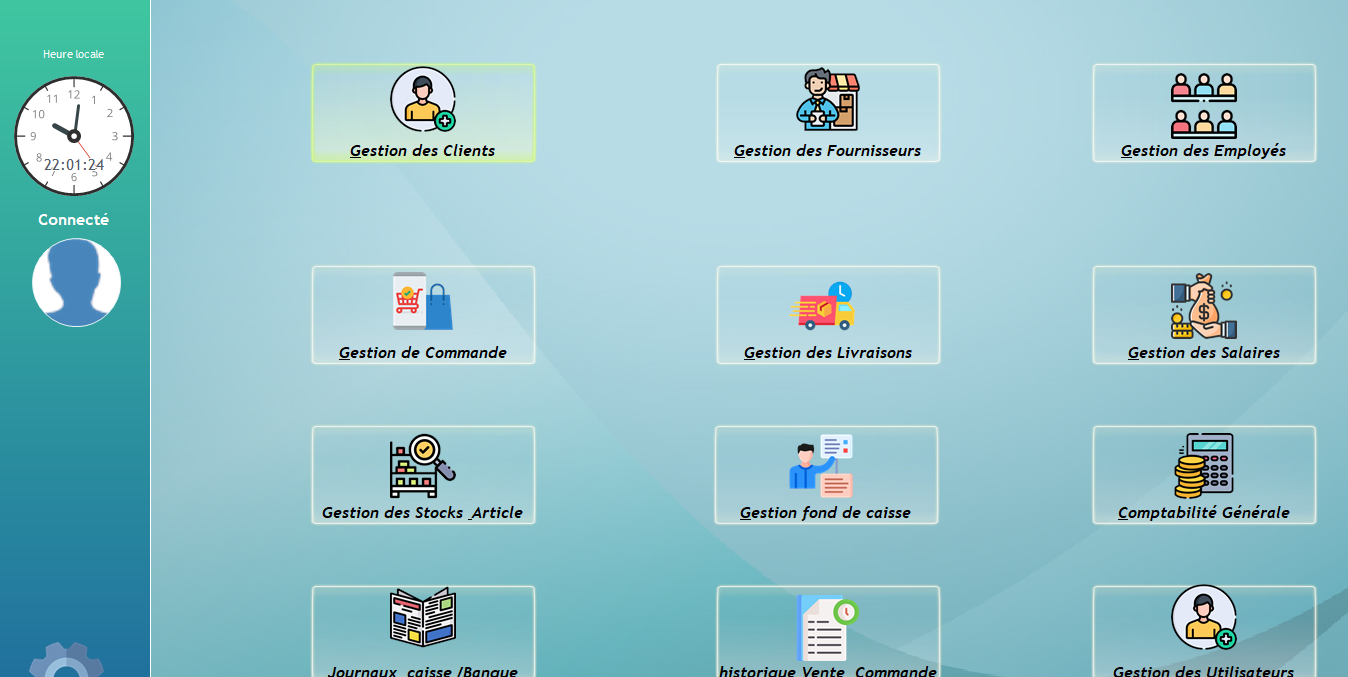Open Comptabilité Générale calculator tile
Viewport: 1348px width, 677px height.
[1204, 475]
